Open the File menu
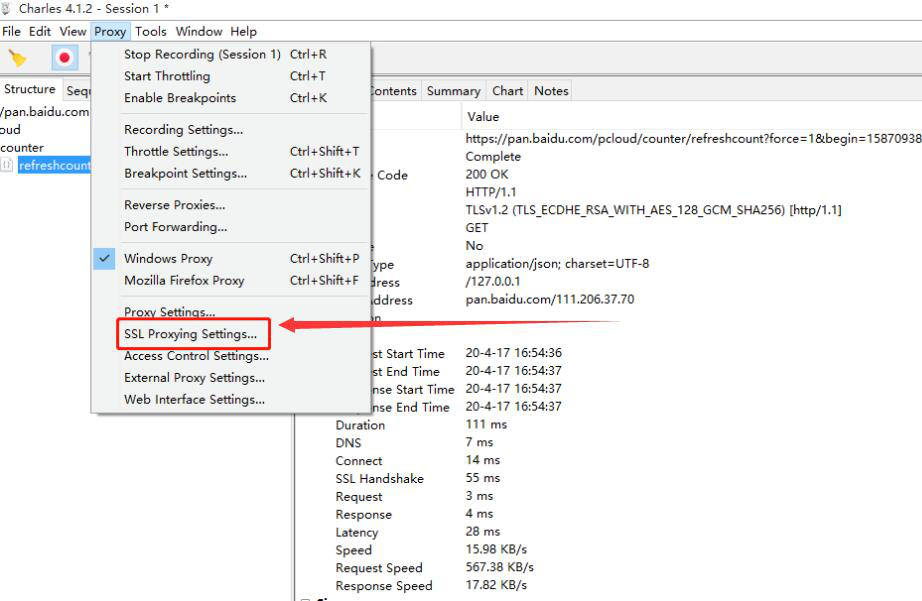Viewport: 922px width, 601px height. point(11,31)
